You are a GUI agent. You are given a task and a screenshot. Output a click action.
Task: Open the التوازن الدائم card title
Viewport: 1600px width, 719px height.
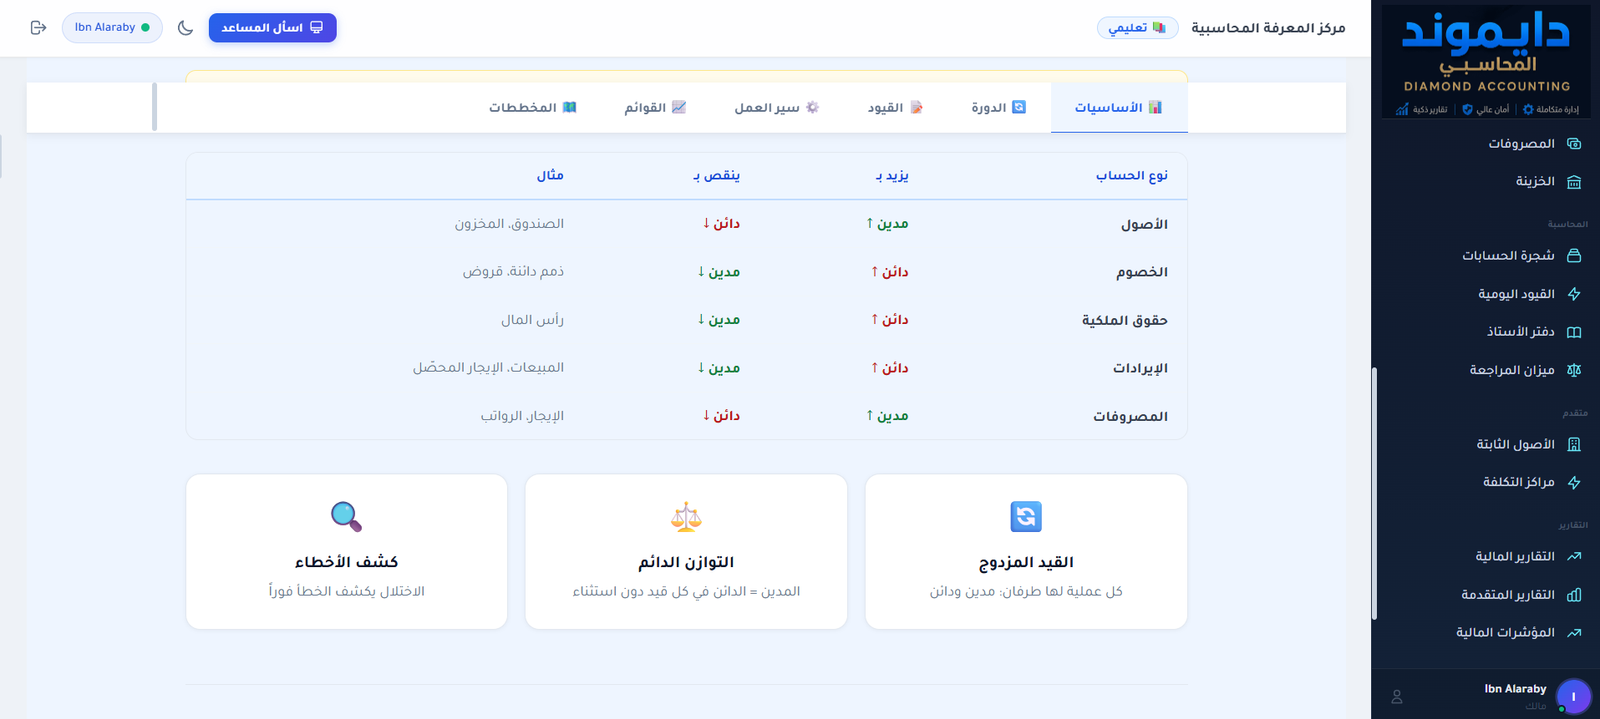[686, 562]
